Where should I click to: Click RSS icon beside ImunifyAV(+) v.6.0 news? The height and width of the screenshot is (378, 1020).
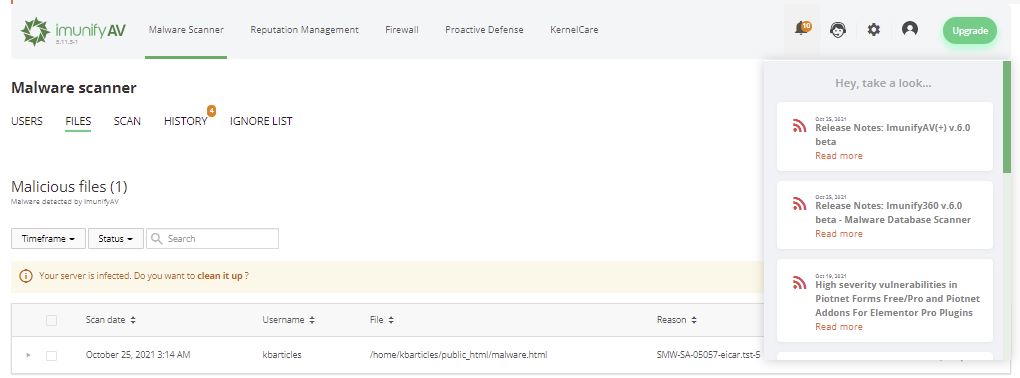coord(799,126)
